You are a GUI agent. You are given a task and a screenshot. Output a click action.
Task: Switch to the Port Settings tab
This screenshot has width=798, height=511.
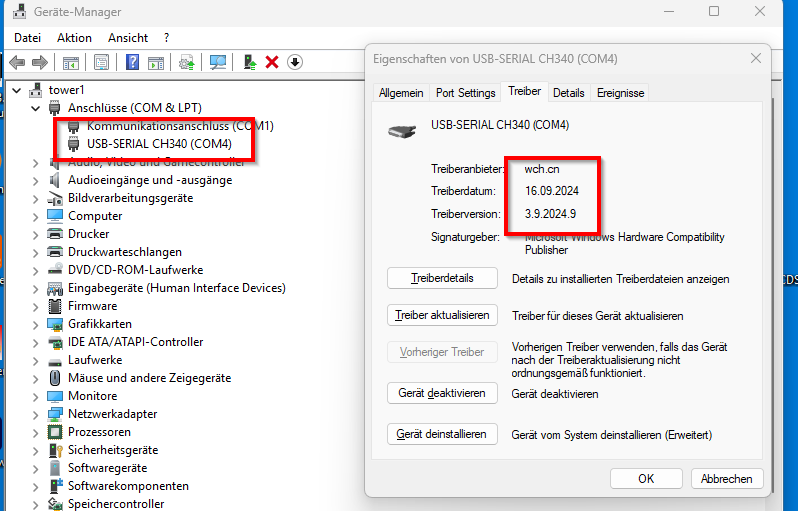[x=465, y=93]
